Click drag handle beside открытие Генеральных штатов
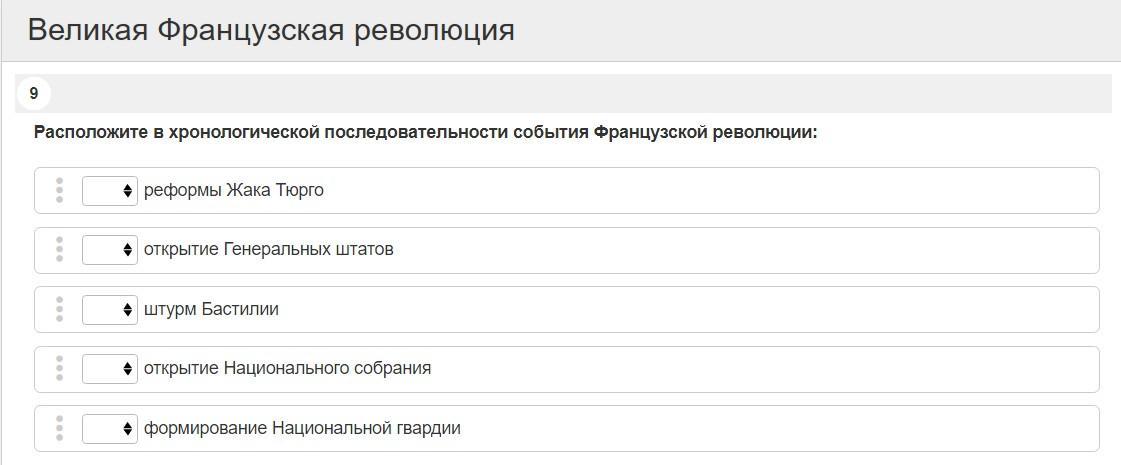Viewport: 1121px width, 465px height. tap(59, 250)
